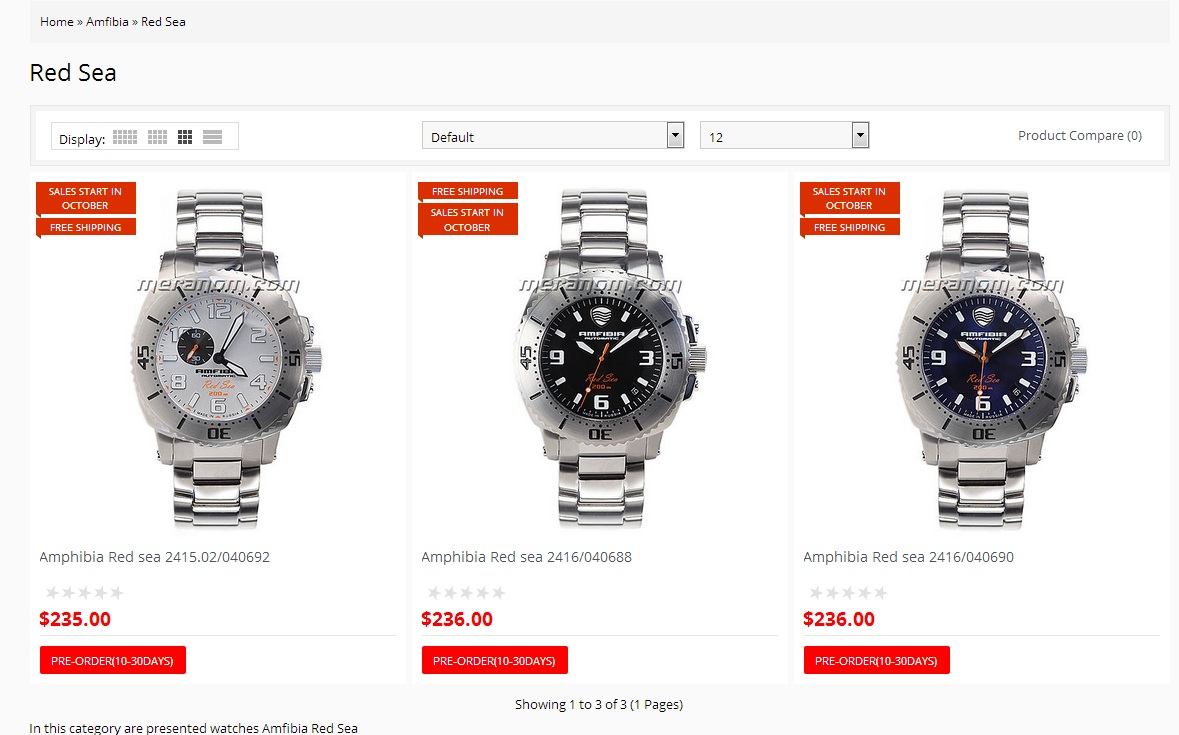1179x735 pixels.
Task: Open Amfibia category in breadcrumb
Action: coord(107,21)
